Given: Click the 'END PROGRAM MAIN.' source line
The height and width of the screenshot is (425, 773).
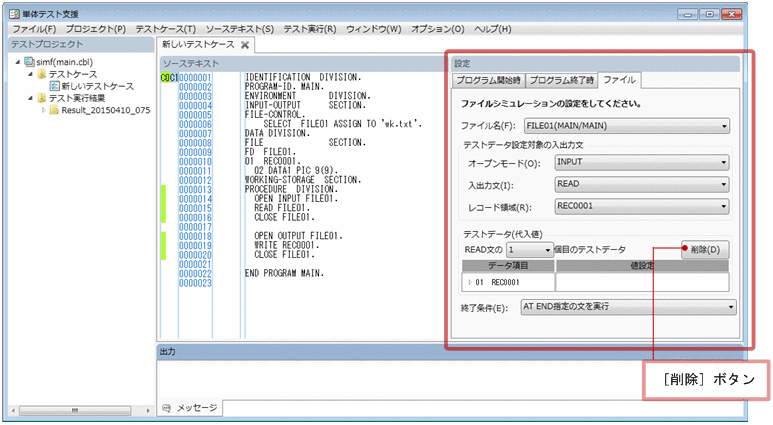Looking at the screenshot, I should click(284, 273).
